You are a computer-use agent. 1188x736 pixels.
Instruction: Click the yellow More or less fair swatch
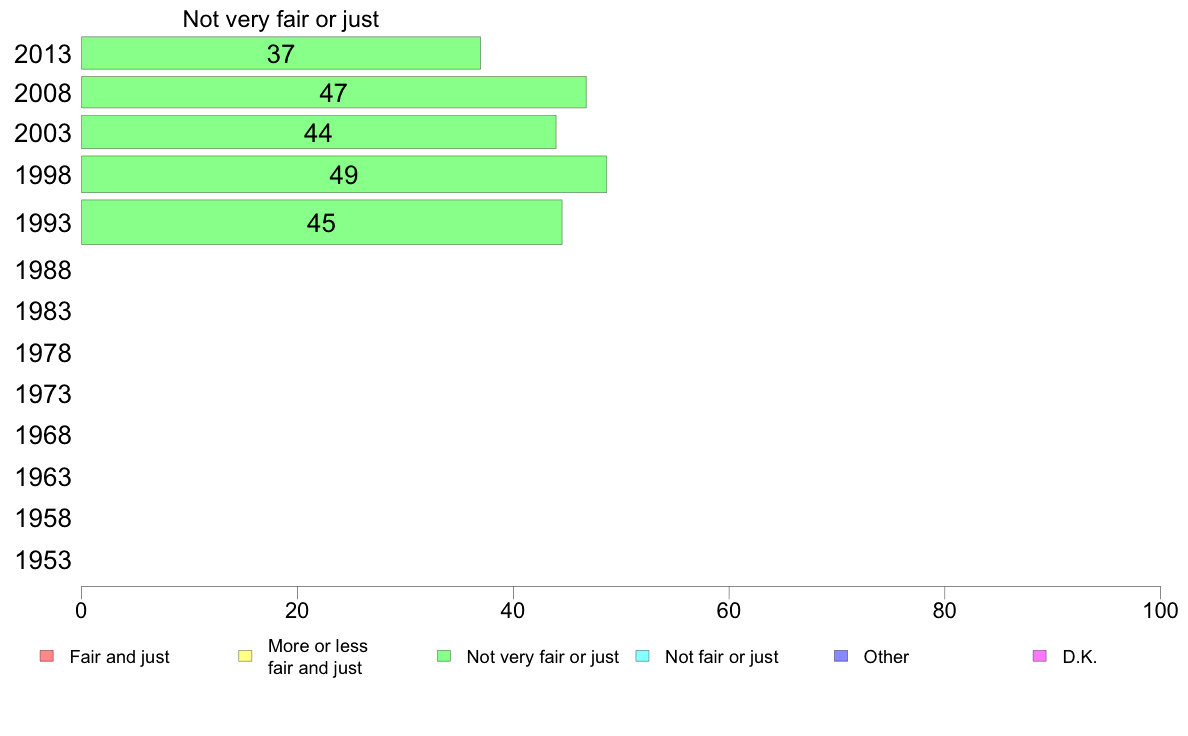click(245, 656)
